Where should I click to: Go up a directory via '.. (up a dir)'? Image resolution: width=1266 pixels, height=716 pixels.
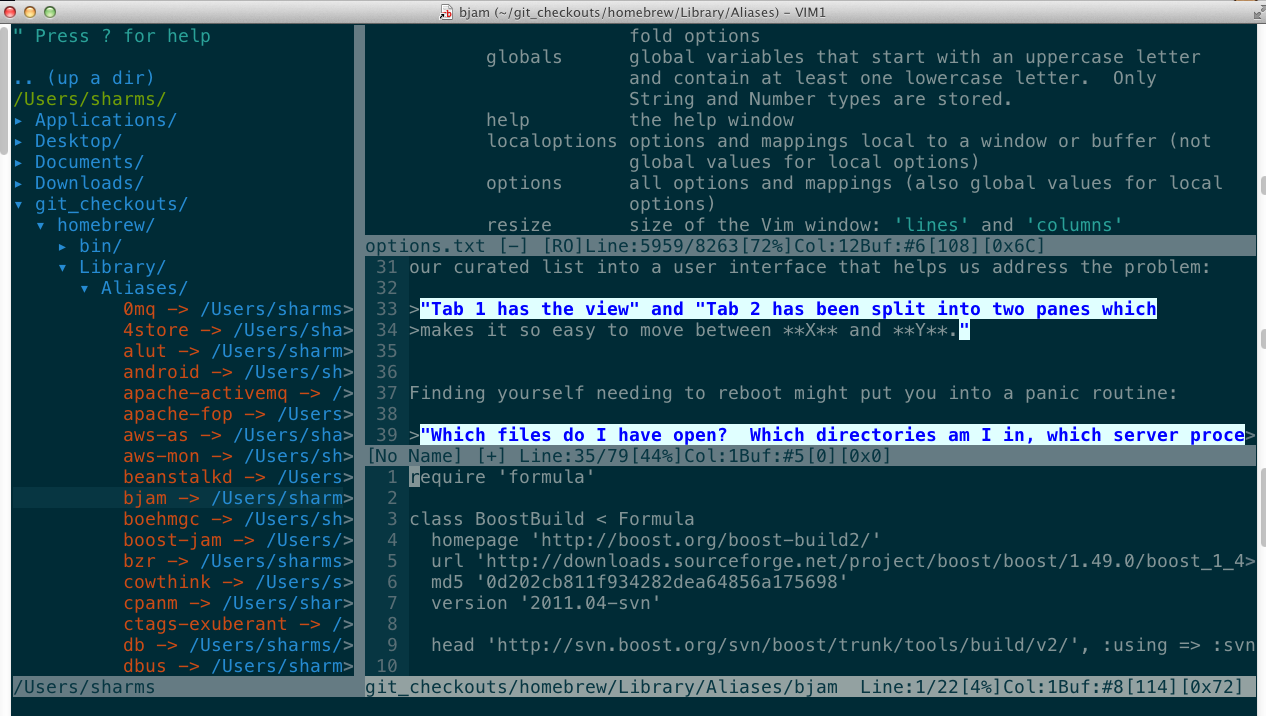(85, 78)
